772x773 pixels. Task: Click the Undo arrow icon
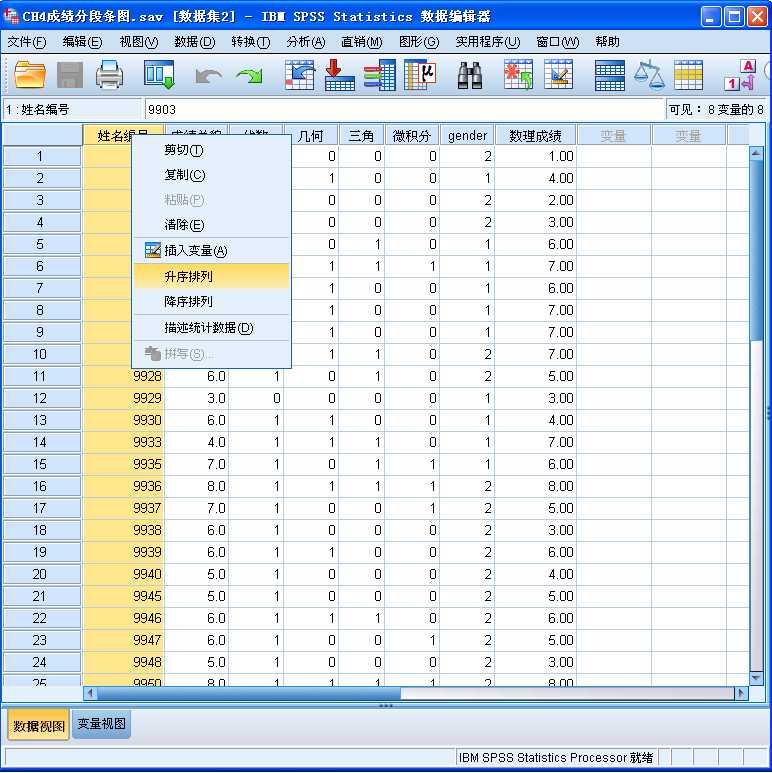click(x=208, y=76)
